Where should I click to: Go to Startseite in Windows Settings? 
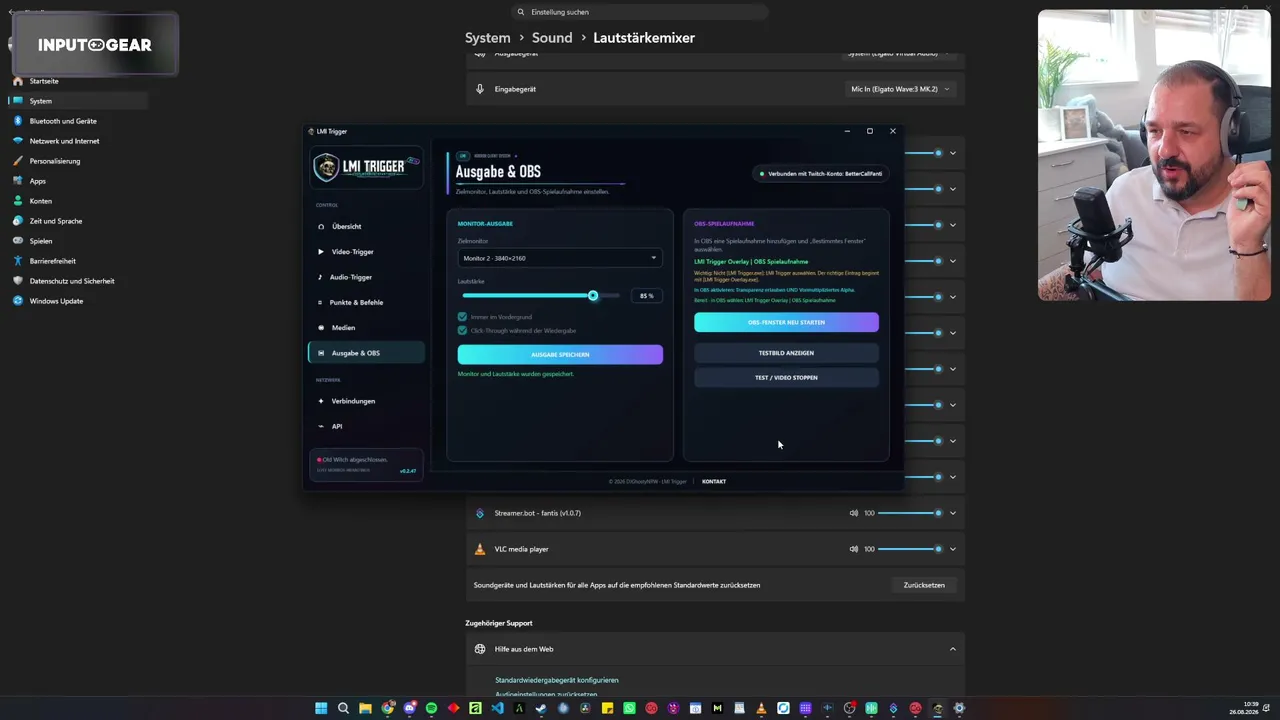[x=78, y=81]
